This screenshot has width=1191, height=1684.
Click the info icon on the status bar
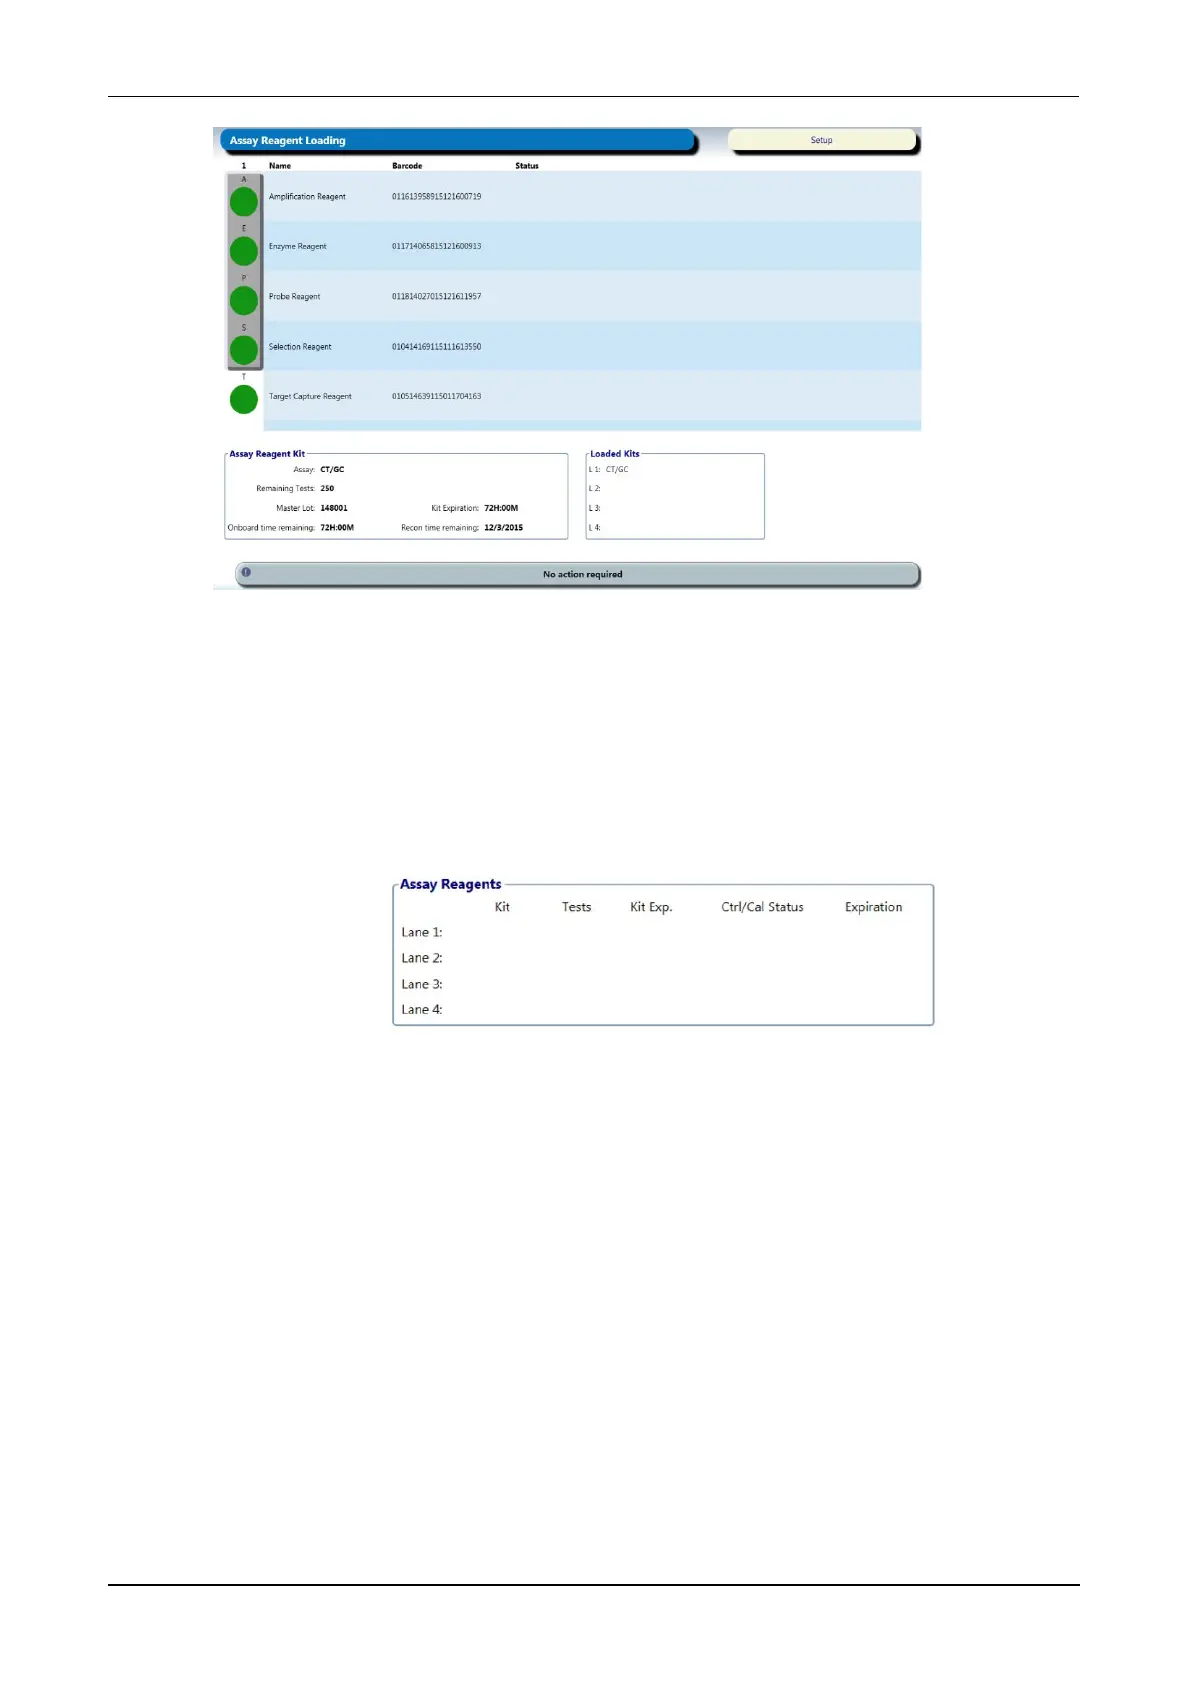tap(246, 573)
